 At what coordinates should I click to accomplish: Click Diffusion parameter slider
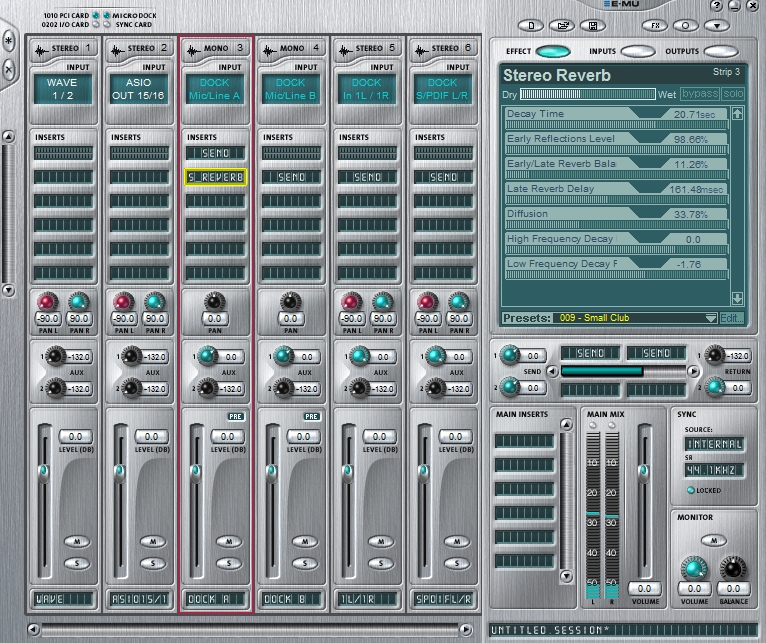tap(616, 225)
